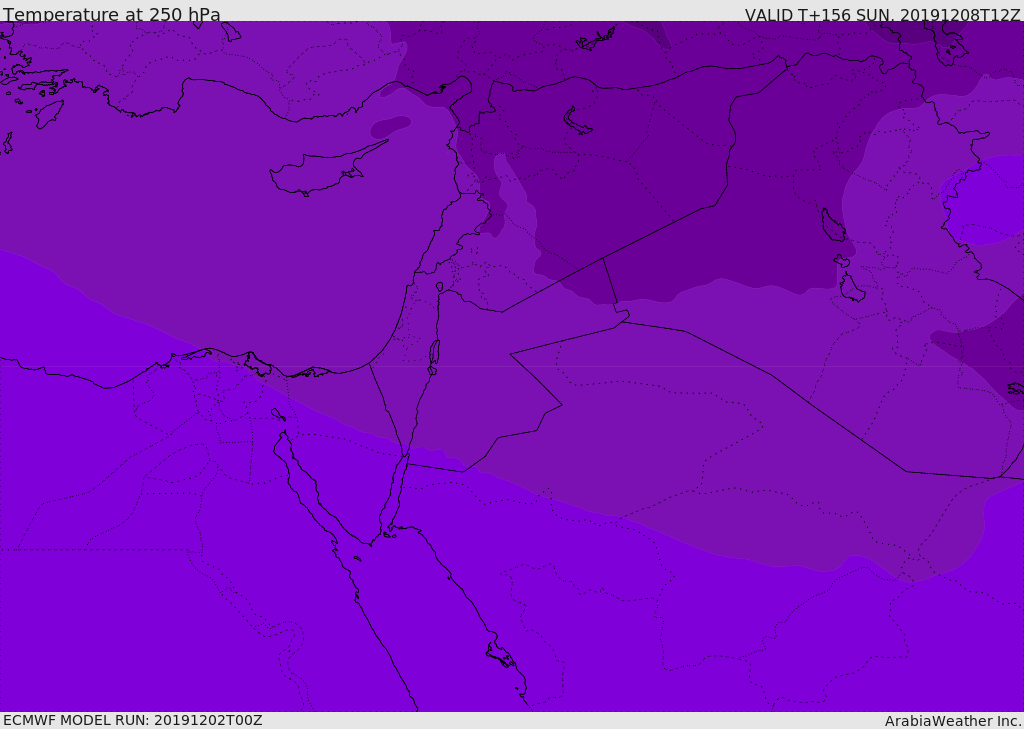1024x729 pixels.
Task: Click the 'ArabiaWeather Inc' credit text
Action: point(952,721)
